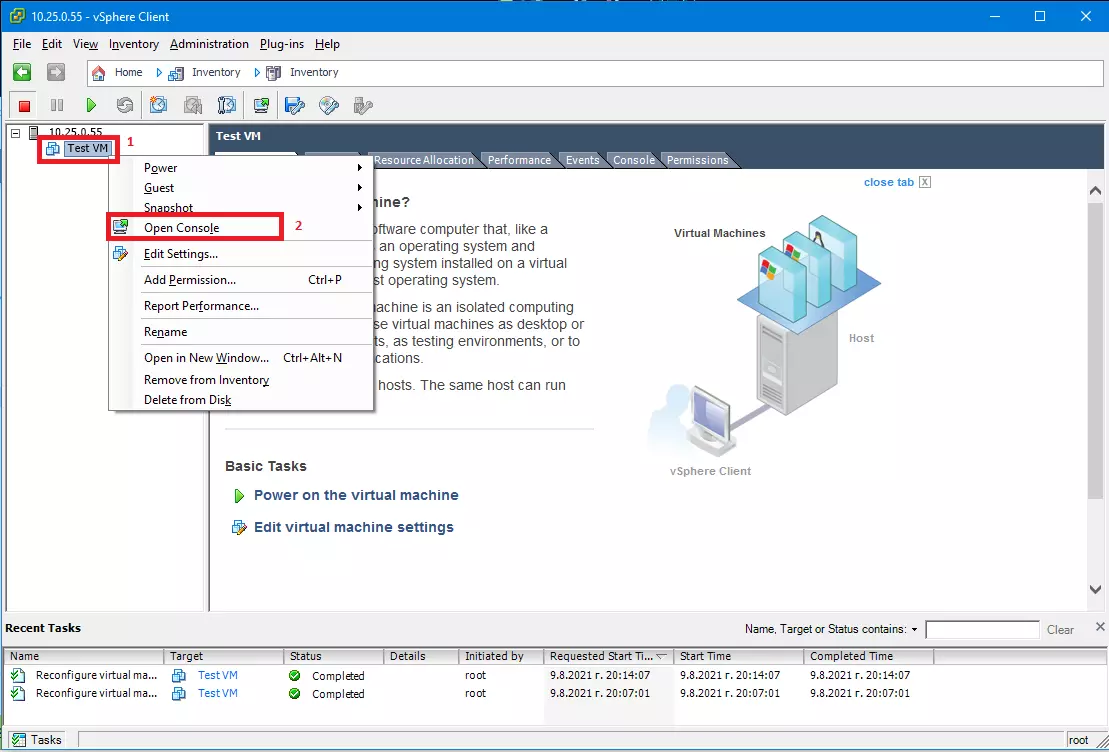Click the 10.25.0.55 host server icon

tap(34, 132)
